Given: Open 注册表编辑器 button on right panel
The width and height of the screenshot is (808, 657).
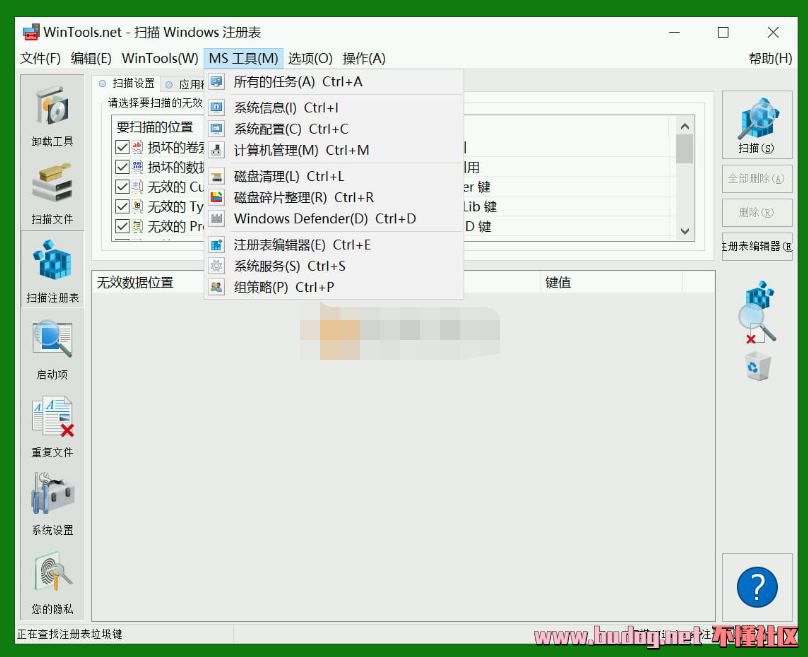Looking at the screenshot, I should [x=757, y=246].
